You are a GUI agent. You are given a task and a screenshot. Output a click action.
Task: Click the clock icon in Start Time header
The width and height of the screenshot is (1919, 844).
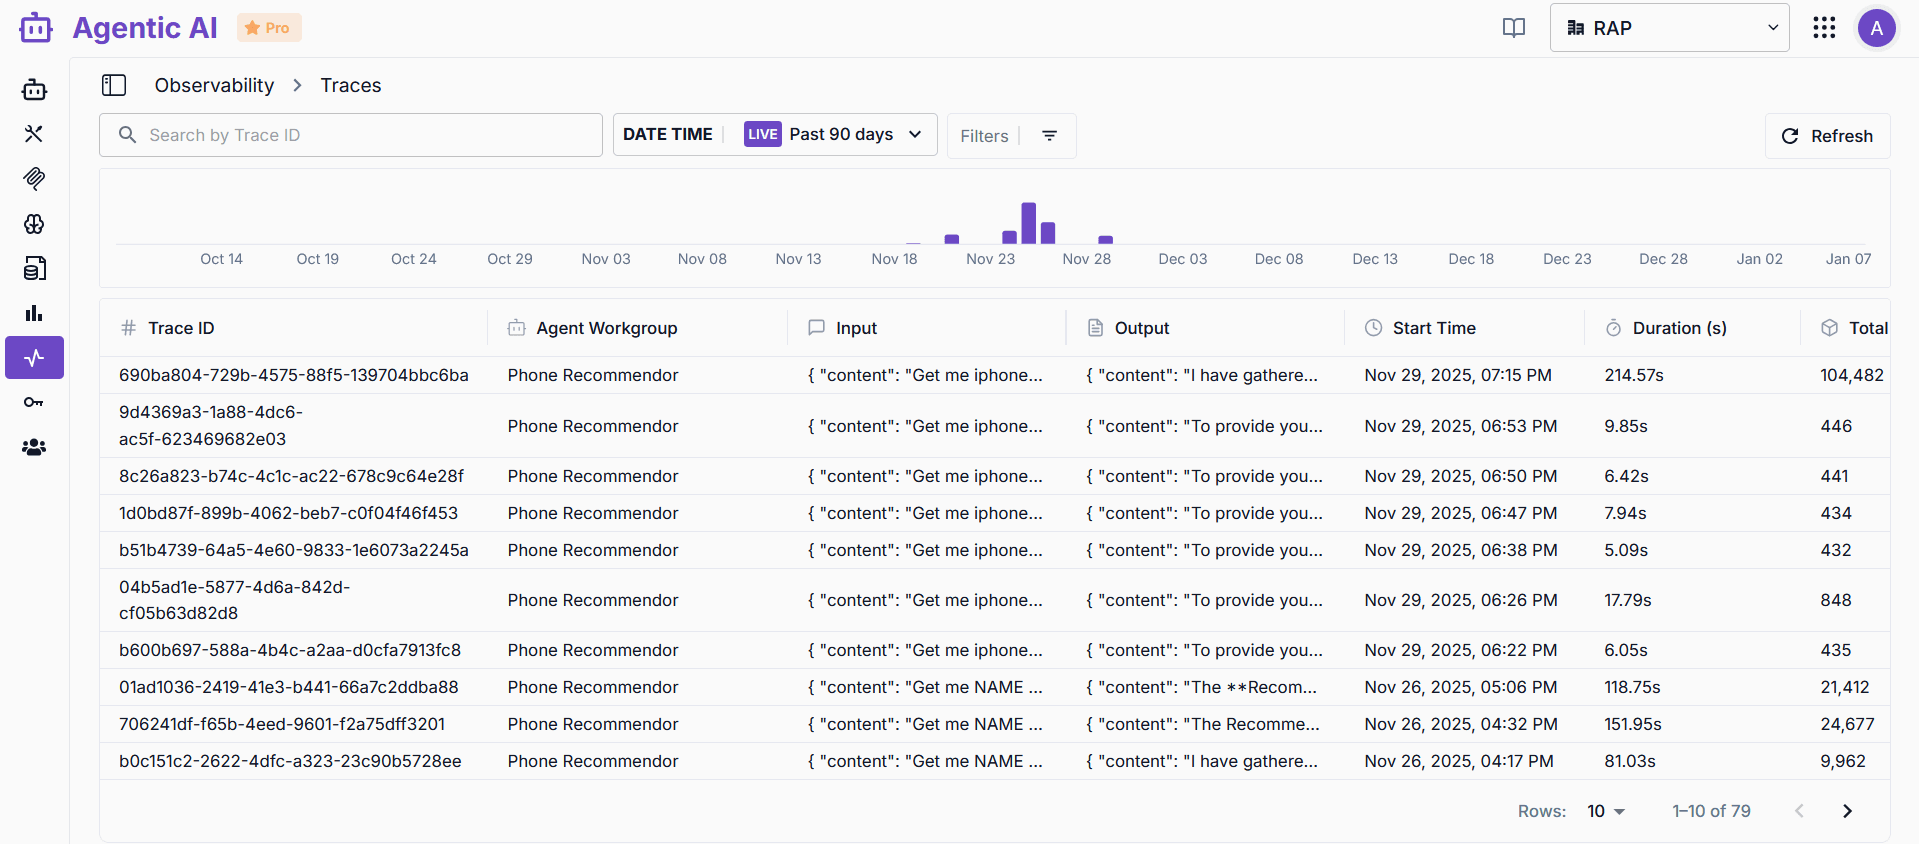pos(1374,328)
